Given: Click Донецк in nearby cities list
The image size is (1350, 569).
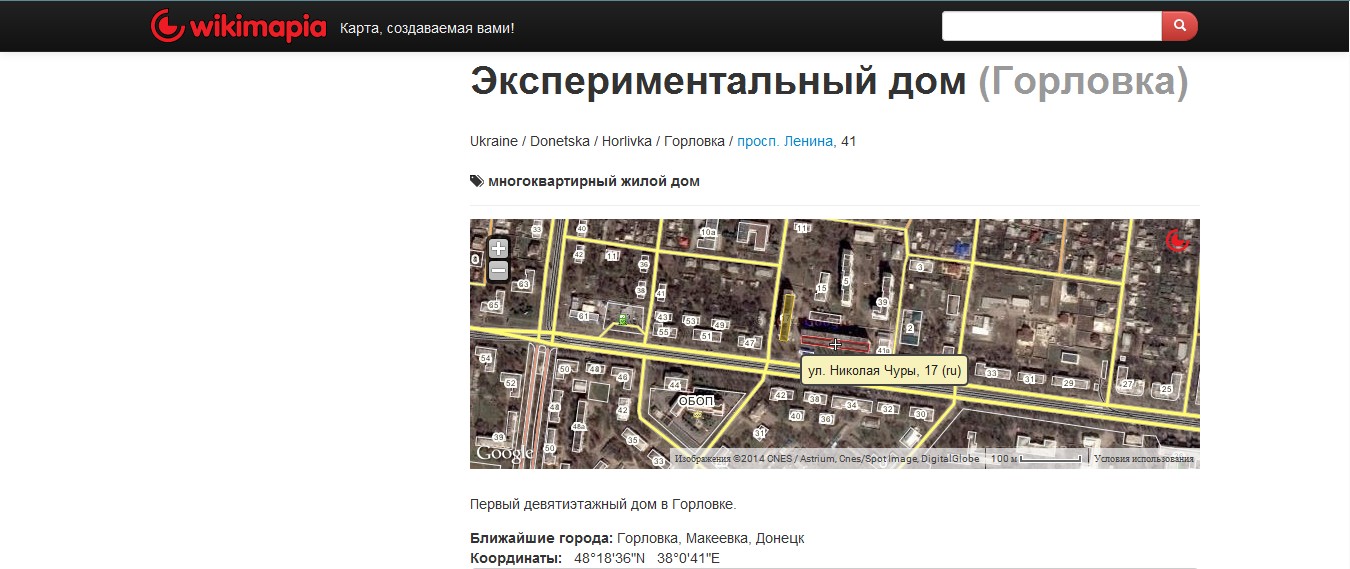Looking at the screenshot, I should 780,538.
